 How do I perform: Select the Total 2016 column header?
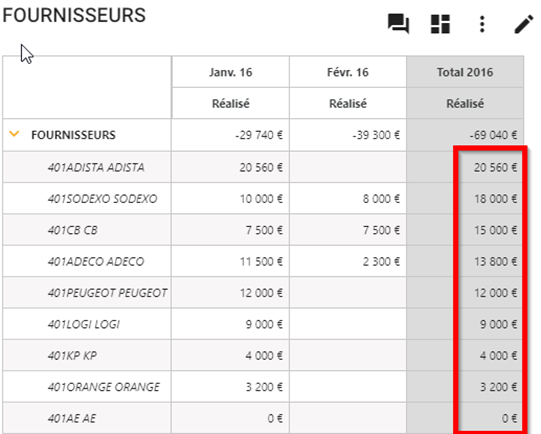point(465,72)
